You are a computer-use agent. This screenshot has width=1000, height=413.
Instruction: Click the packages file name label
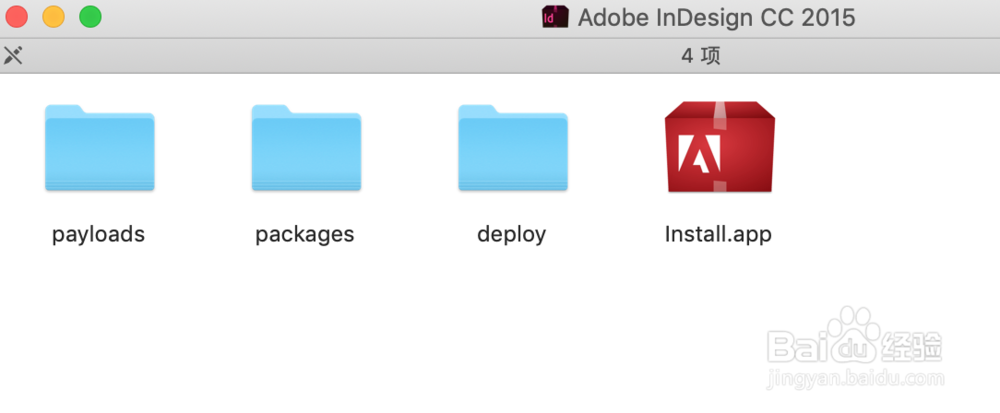(x=305, y=235)
